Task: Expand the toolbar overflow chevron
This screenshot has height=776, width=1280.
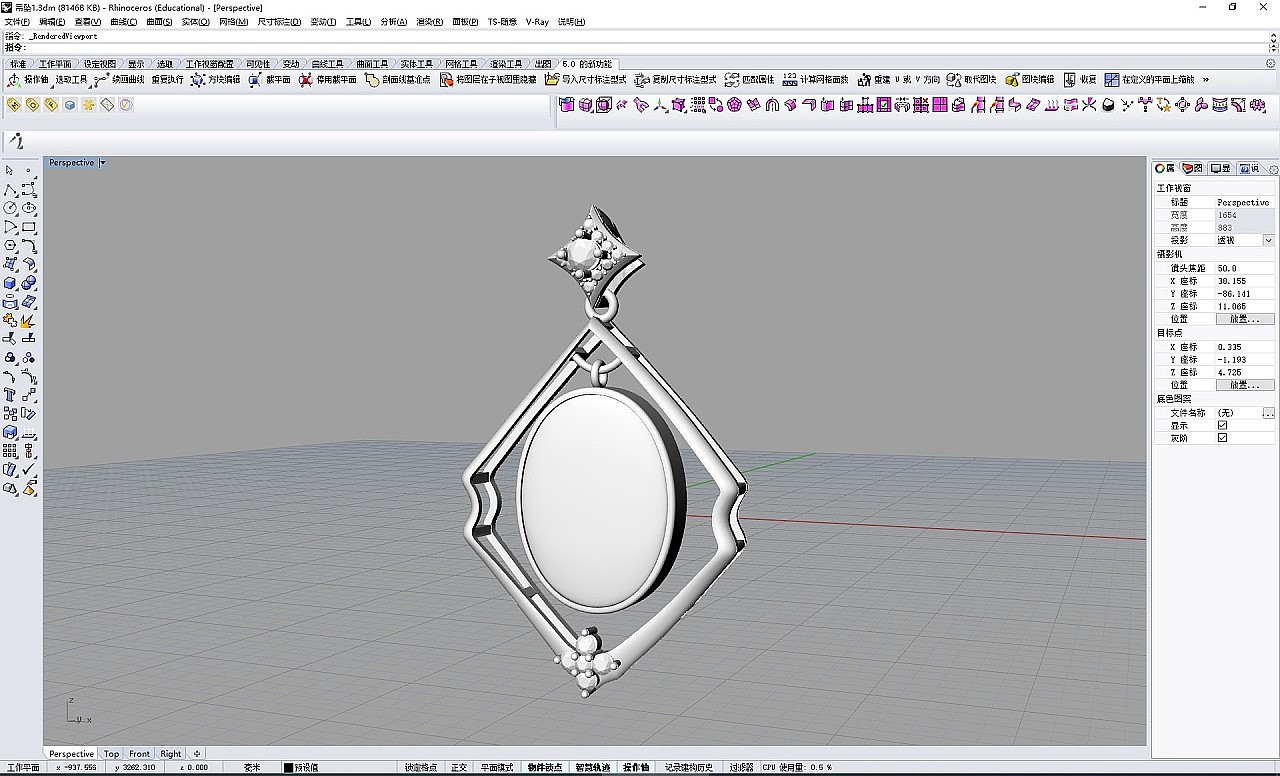Action: tap(1205, 80)
